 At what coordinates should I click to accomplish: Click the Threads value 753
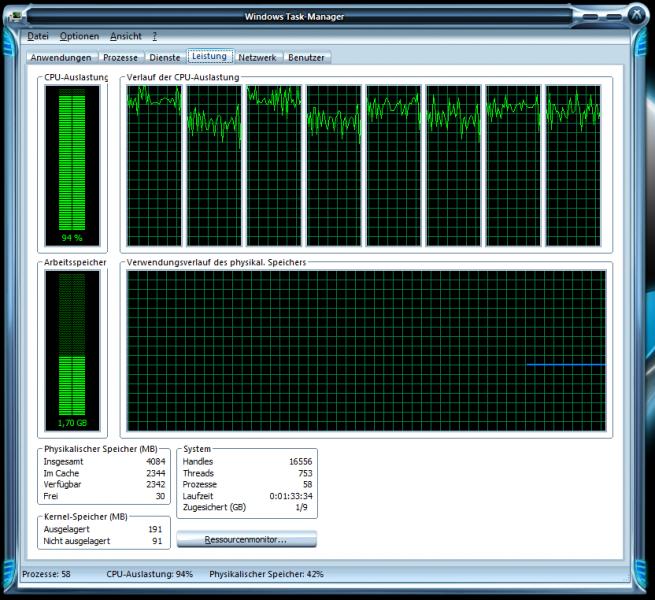305,473
